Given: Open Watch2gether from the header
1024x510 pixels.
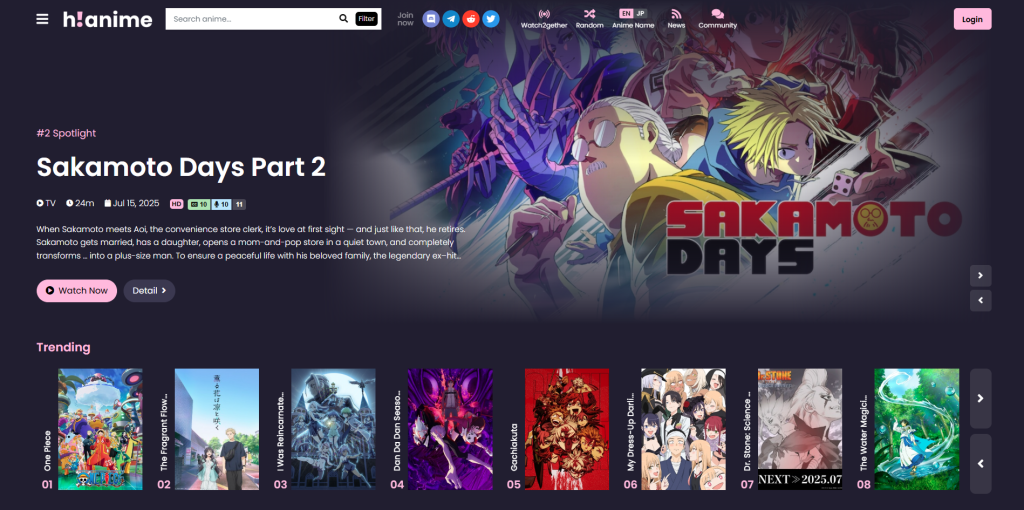Looking at the screenshot, I should click(x=544, y=18).
